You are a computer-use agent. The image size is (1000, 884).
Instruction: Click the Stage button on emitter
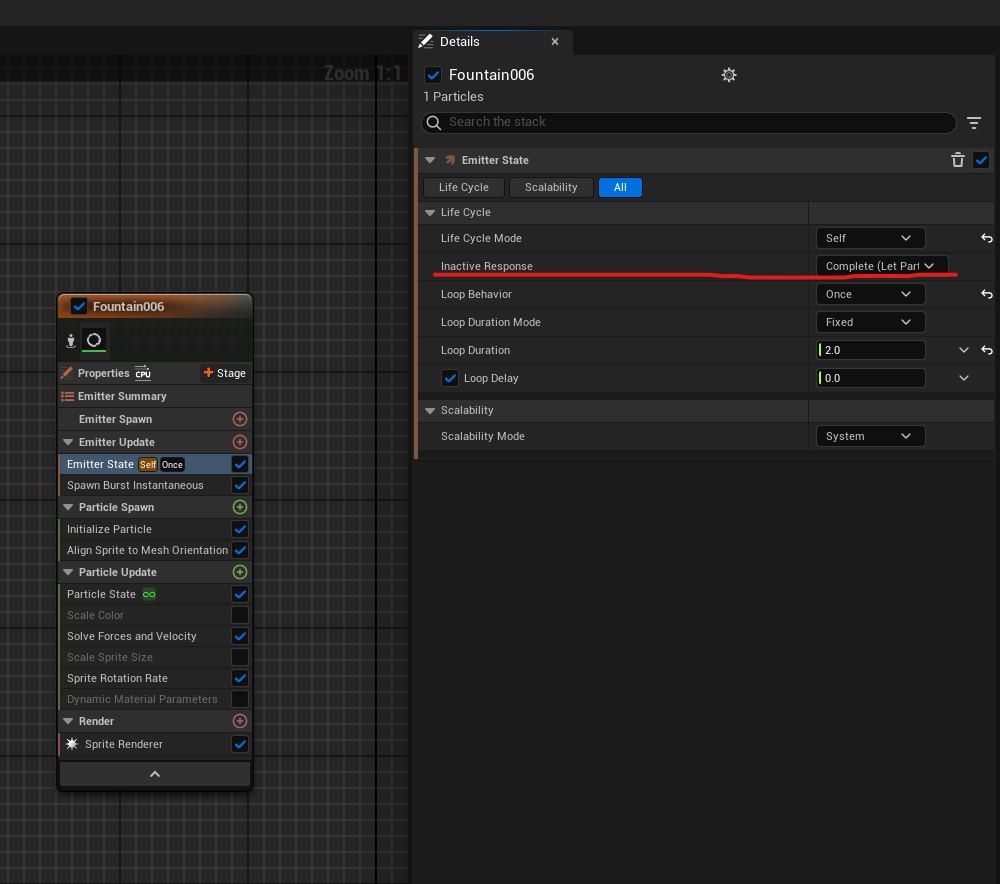click(224, 373)
